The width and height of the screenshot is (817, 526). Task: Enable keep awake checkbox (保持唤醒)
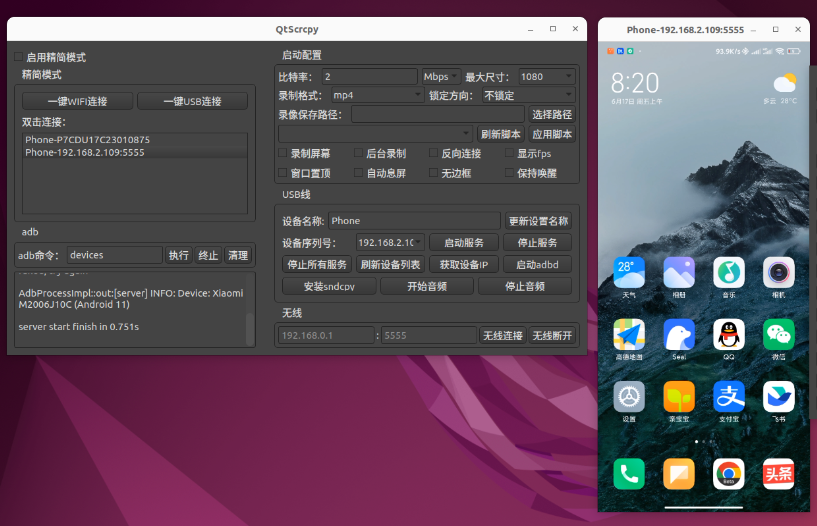pyautogui.click(x=510, y=172)
